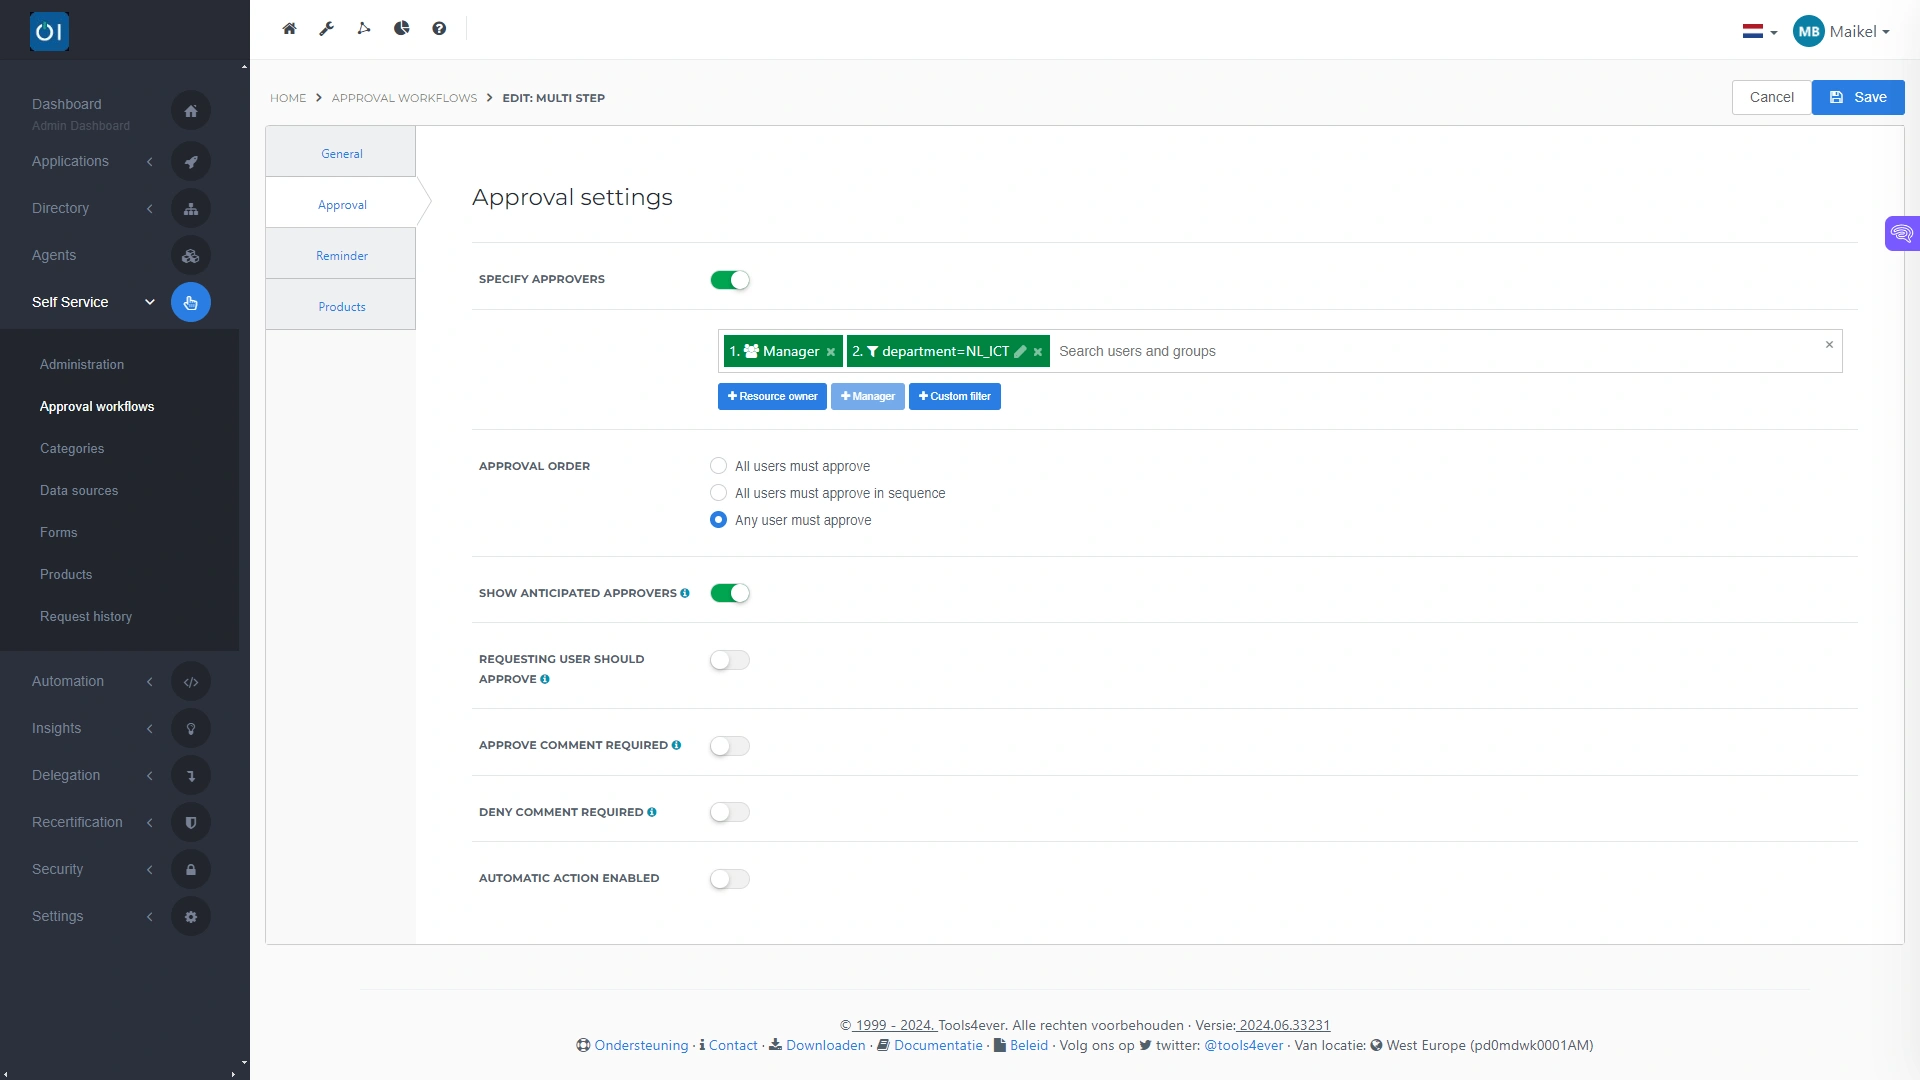Viewport: 1920px width, 1080px height.
Task: Switch to the Reminder tab
Action: 341,256
